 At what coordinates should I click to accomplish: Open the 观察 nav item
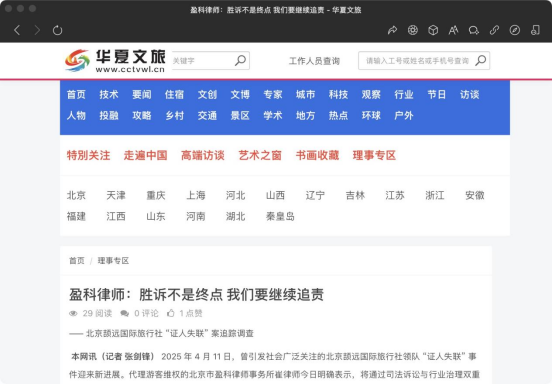(371, 94)
